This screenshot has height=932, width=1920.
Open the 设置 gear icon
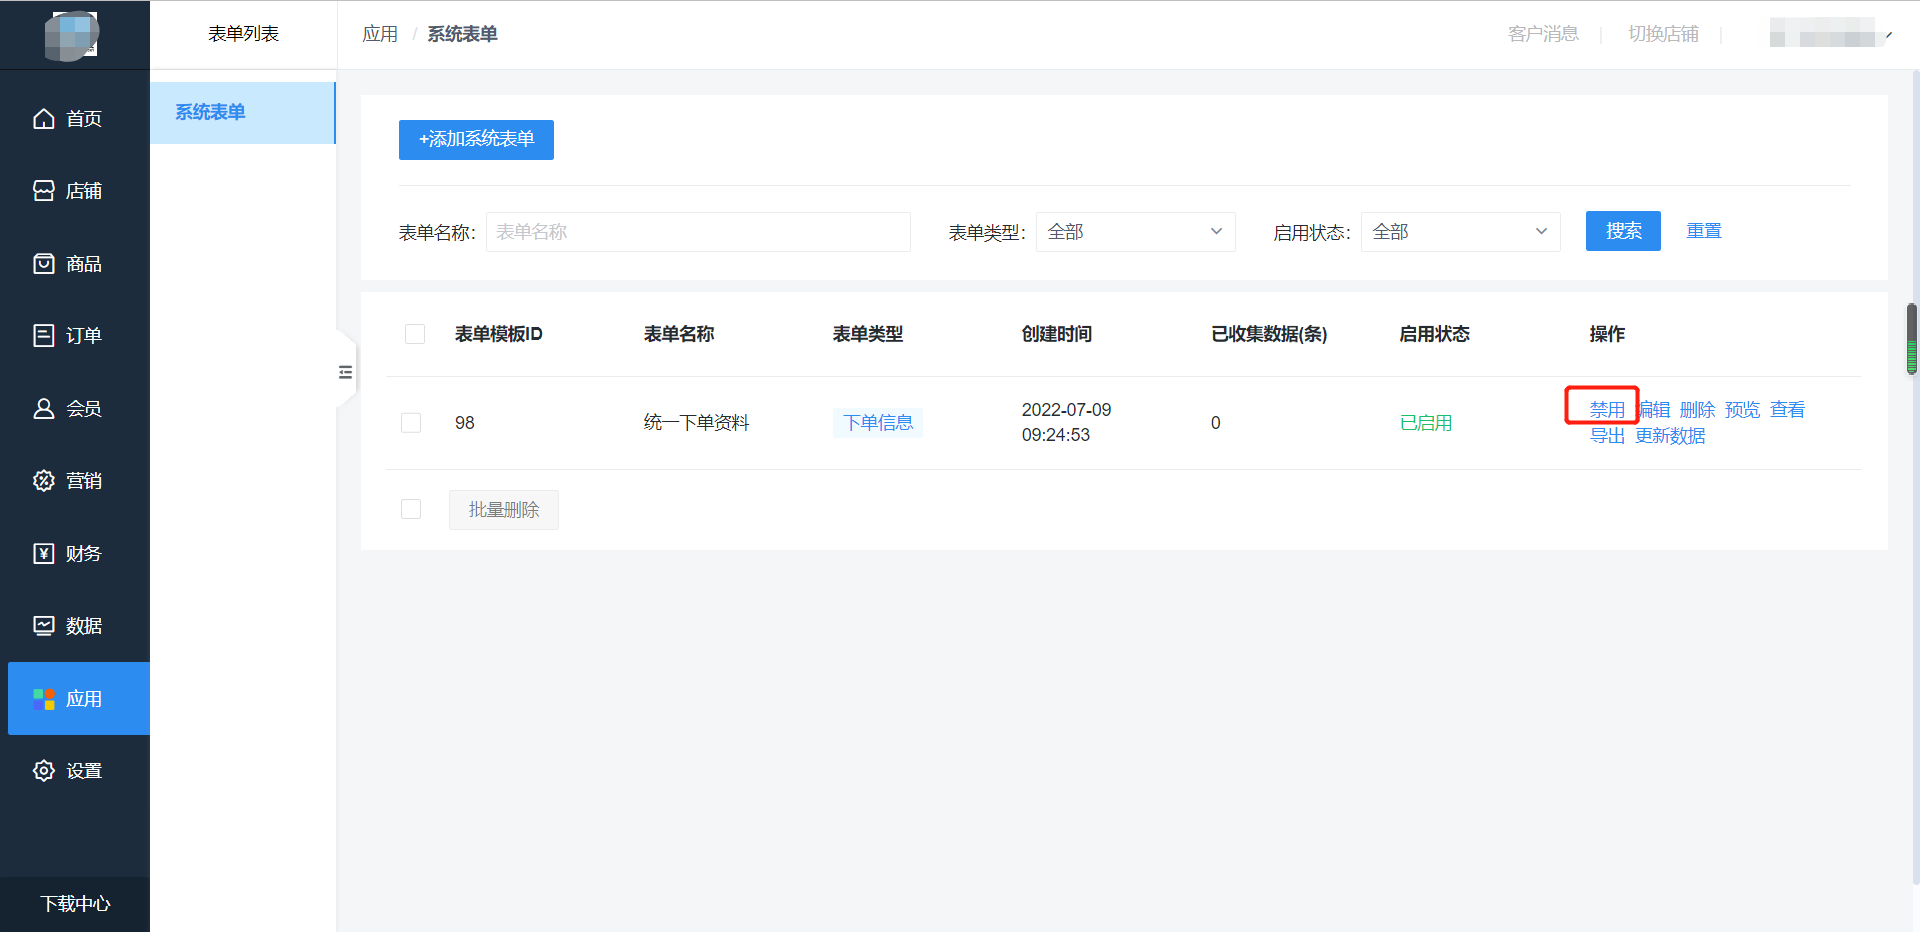click(44, 771)
